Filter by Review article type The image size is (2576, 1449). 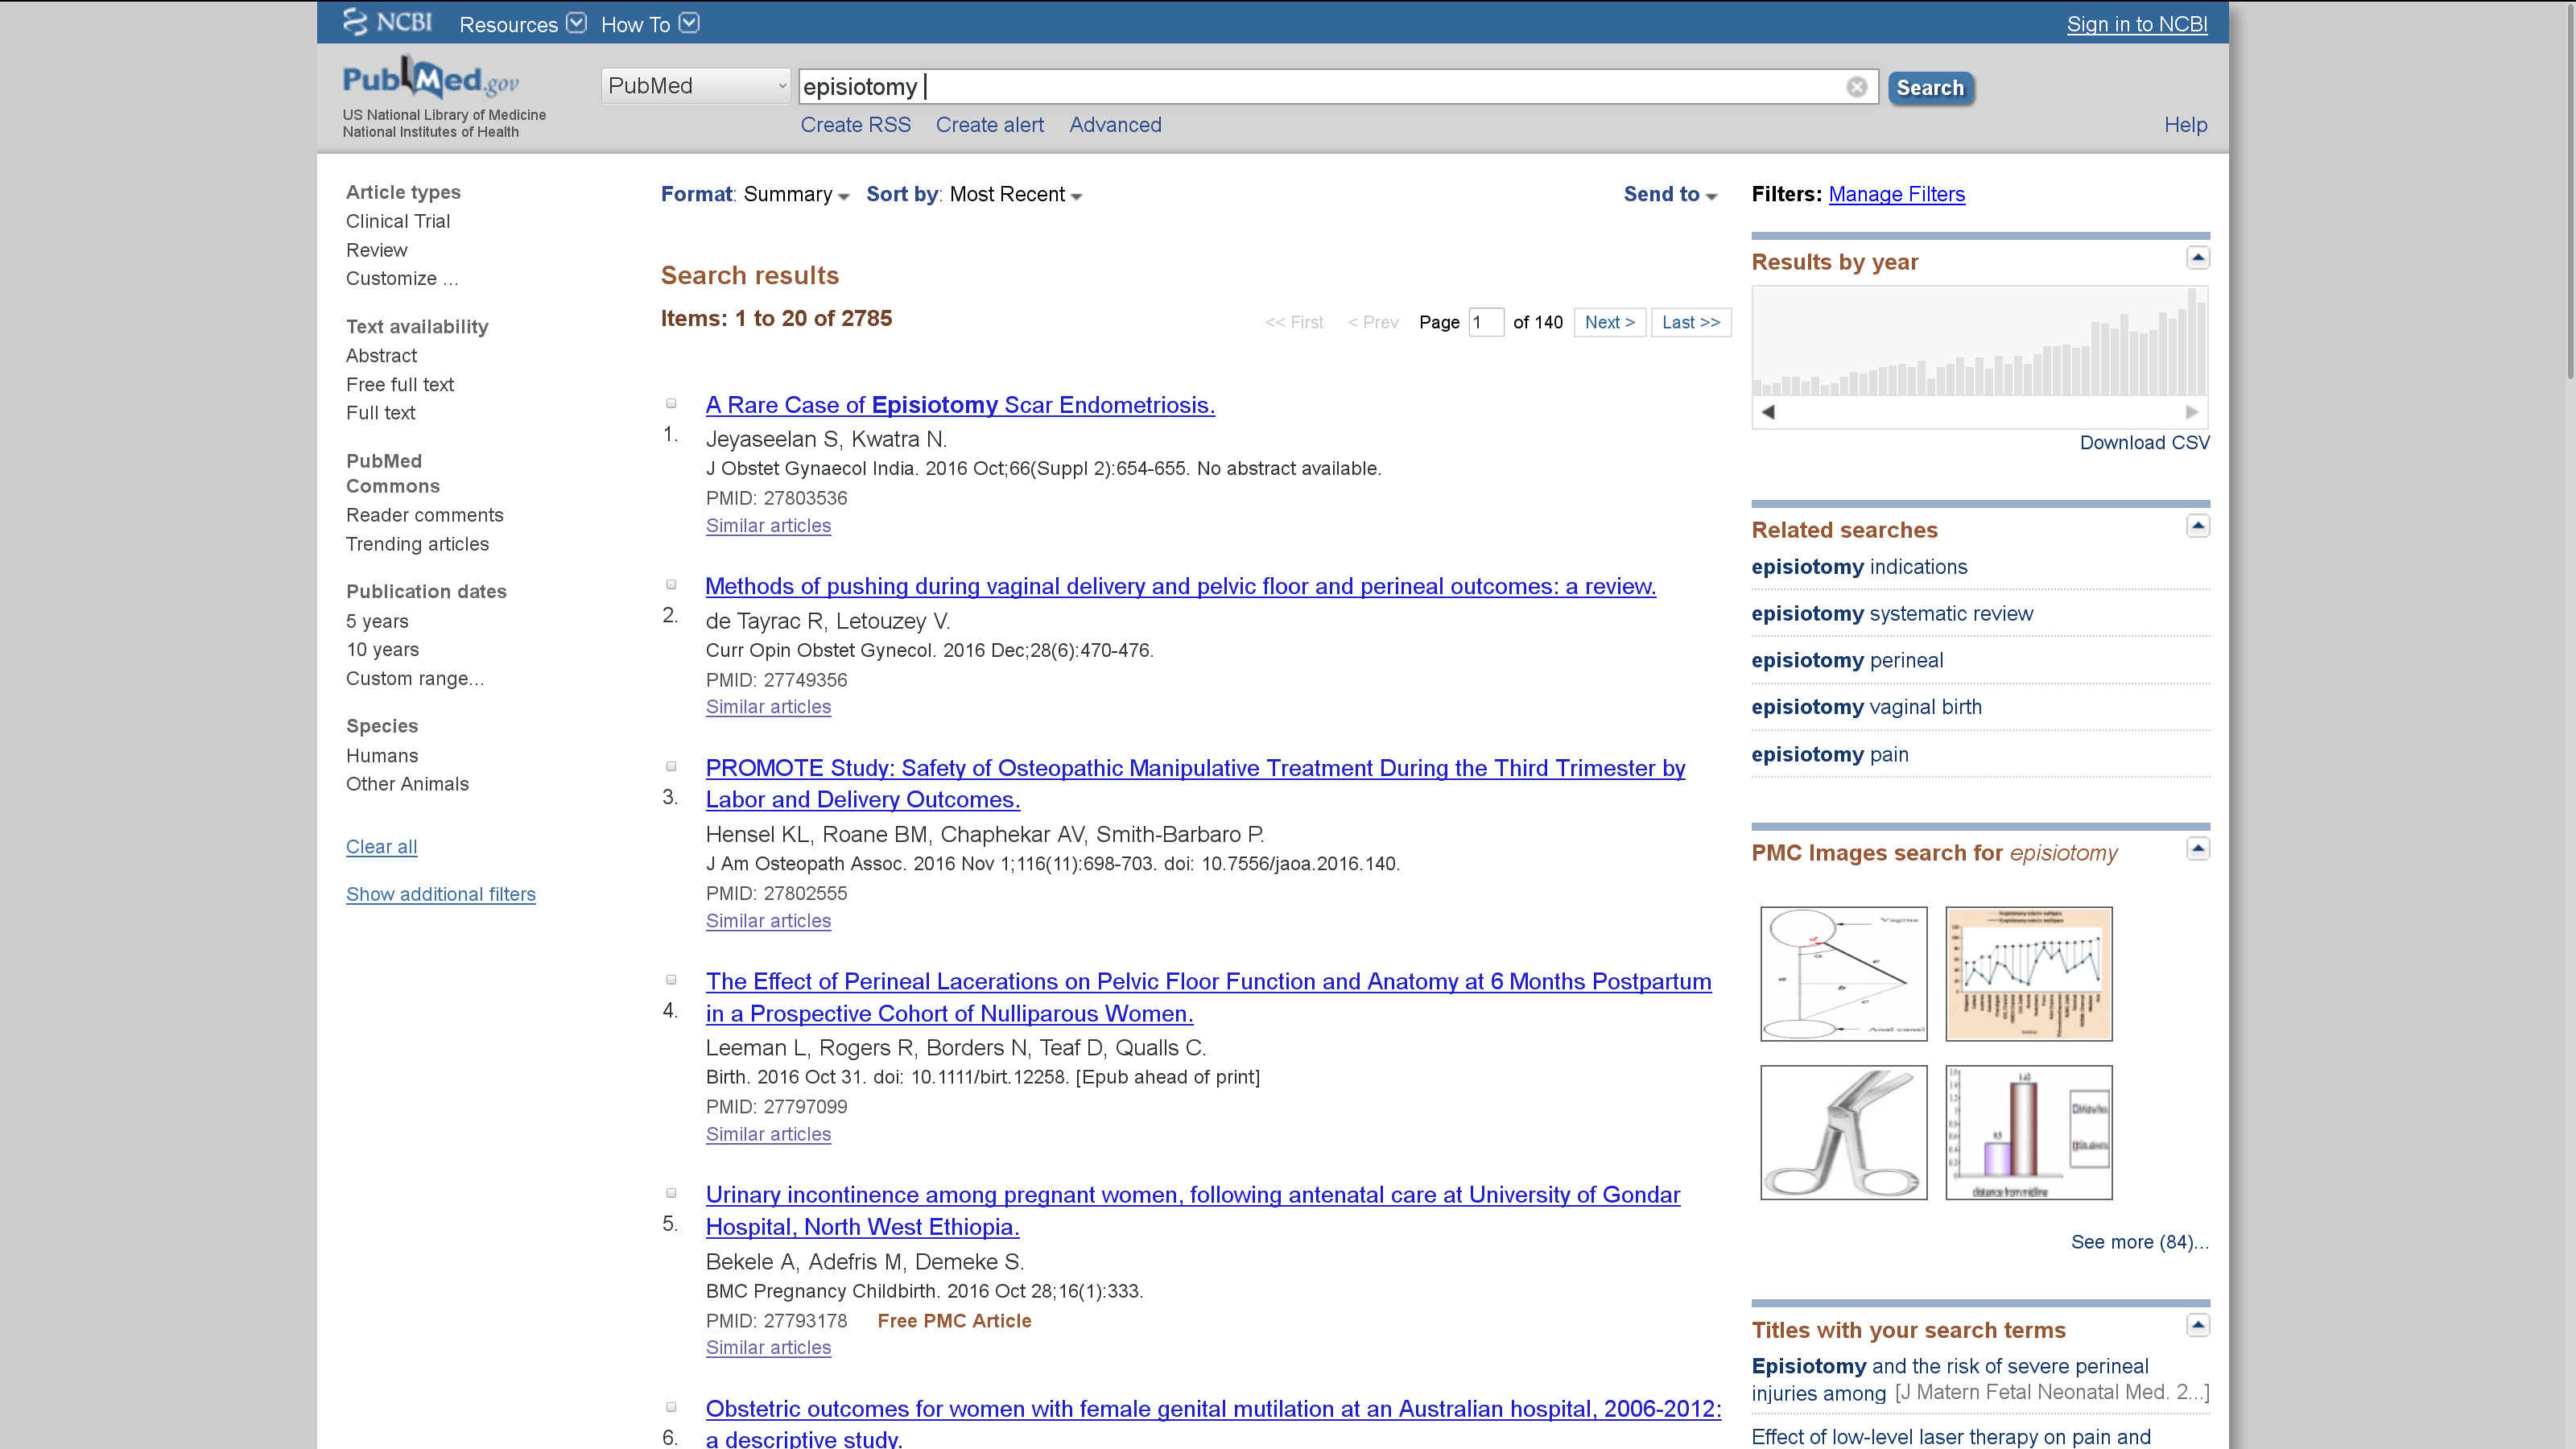[376, 250]
